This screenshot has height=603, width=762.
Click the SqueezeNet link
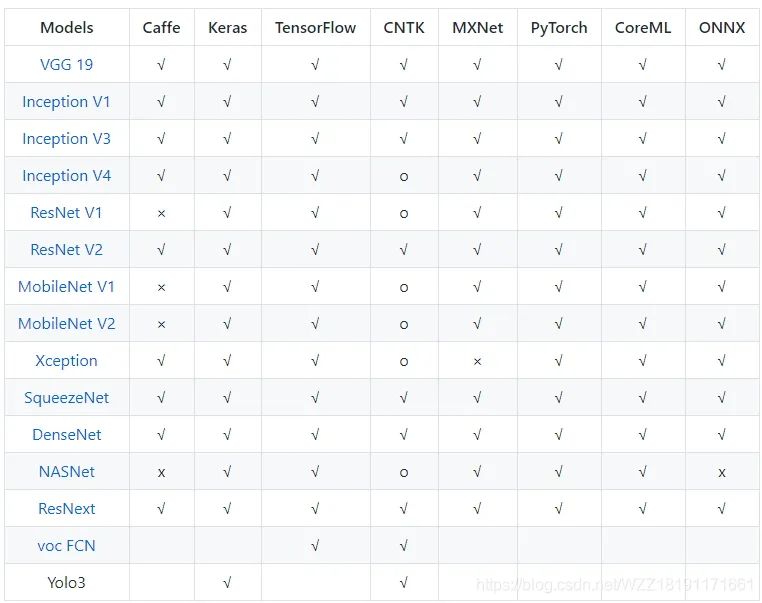coord(66,397)
